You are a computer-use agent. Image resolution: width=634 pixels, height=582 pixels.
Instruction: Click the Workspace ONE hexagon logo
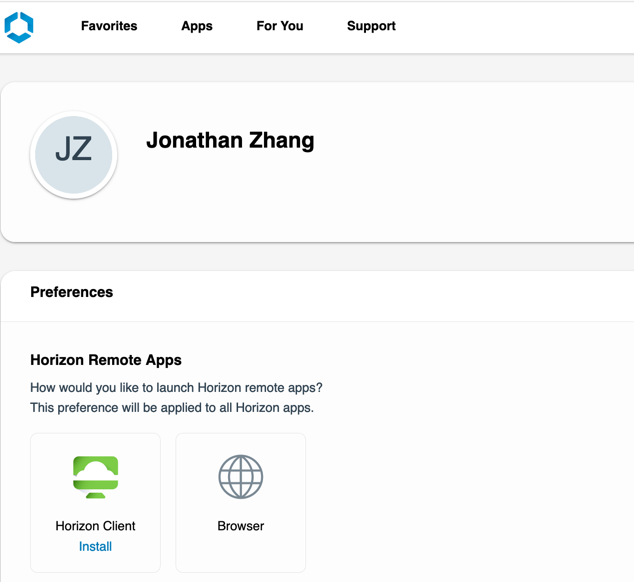19,27
